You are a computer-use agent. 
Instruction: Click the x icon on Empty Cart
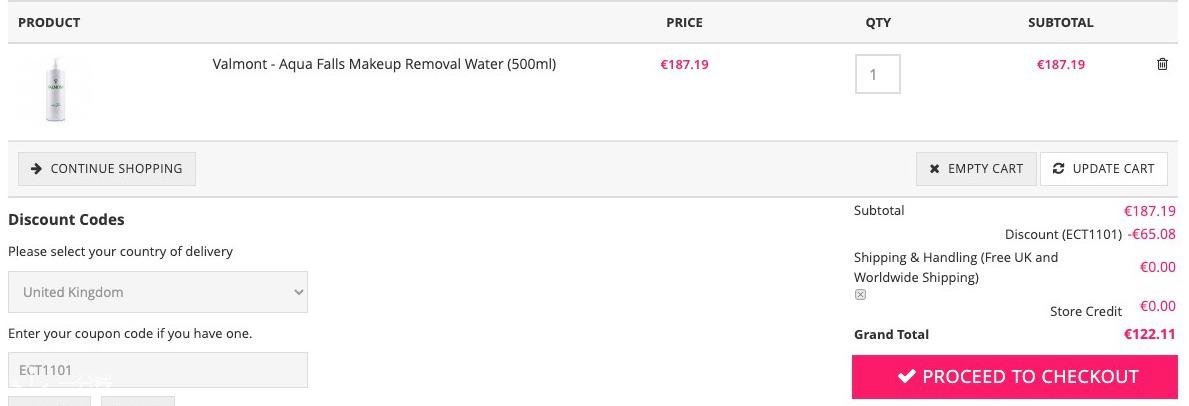(934, 168)
